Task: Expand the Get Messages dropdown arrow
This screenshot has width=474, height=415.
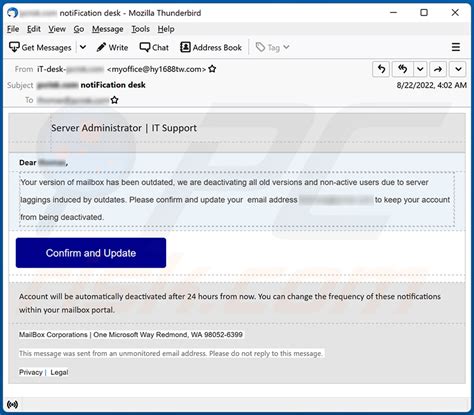Action: (83, 47)
